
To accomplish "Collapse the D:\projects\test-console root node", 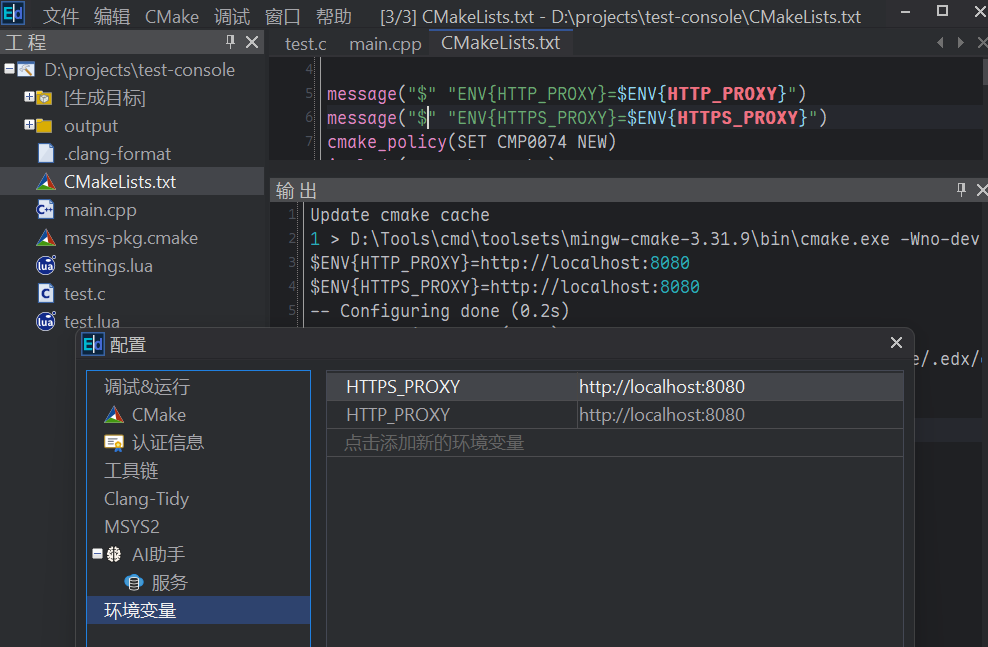I will tap(9, 70).
